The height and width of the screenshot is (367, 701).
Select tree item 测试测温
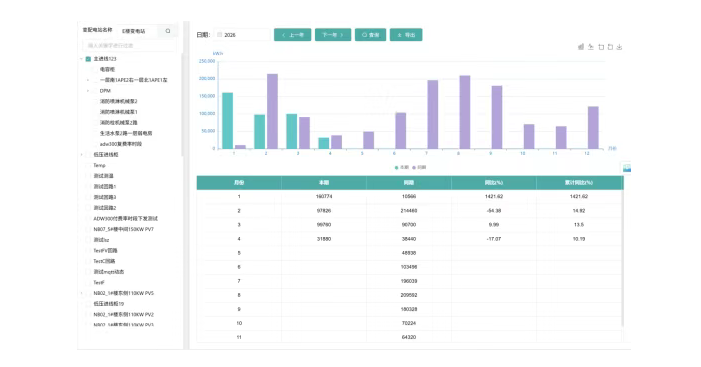pyautogui.click(x=103, y=176)
